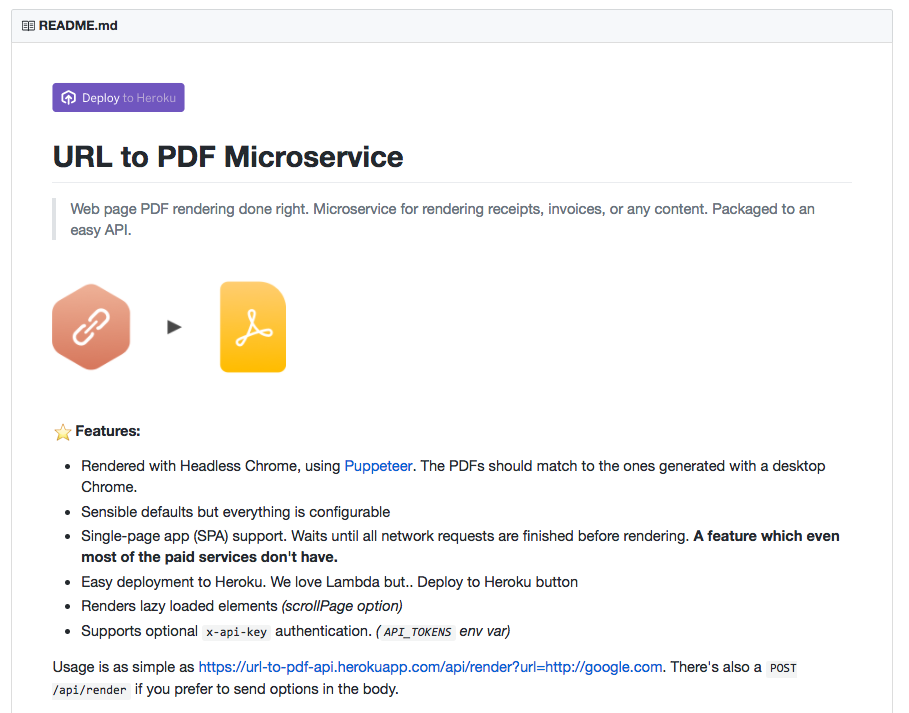Click the Heroku logo inside the deploy badge
Image resolution: width=909 pixels, height=713 pixels.
(x=68, y=97)
